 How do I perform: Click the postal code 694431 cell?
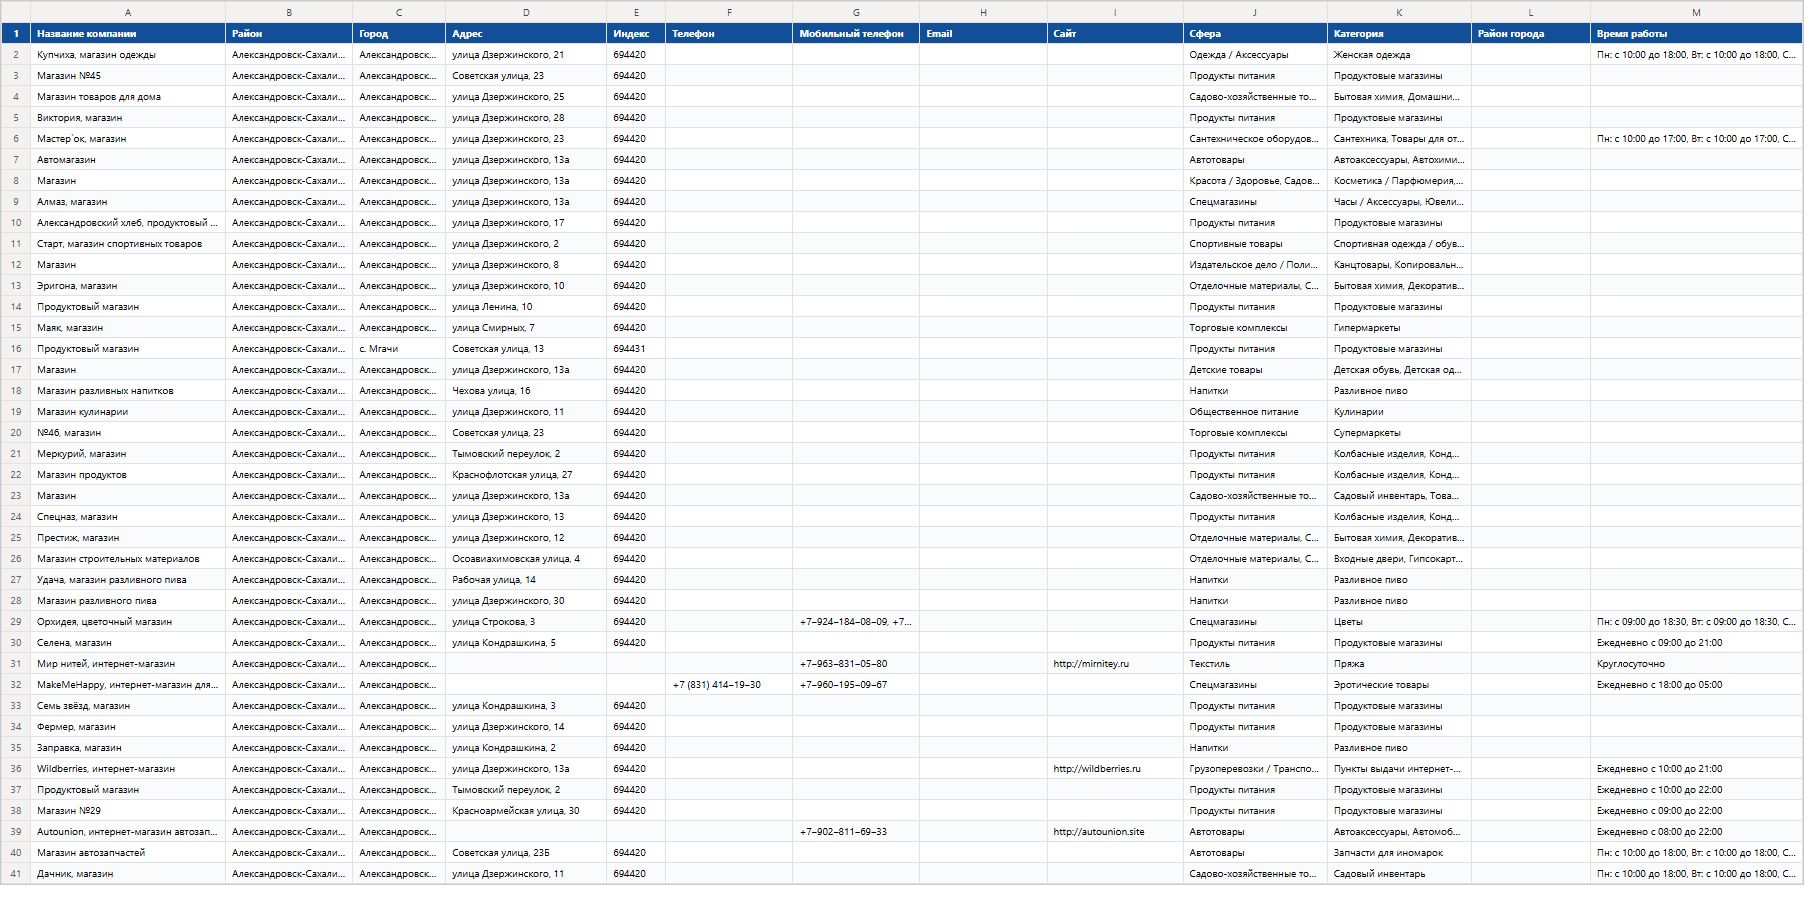click(636, 349)
